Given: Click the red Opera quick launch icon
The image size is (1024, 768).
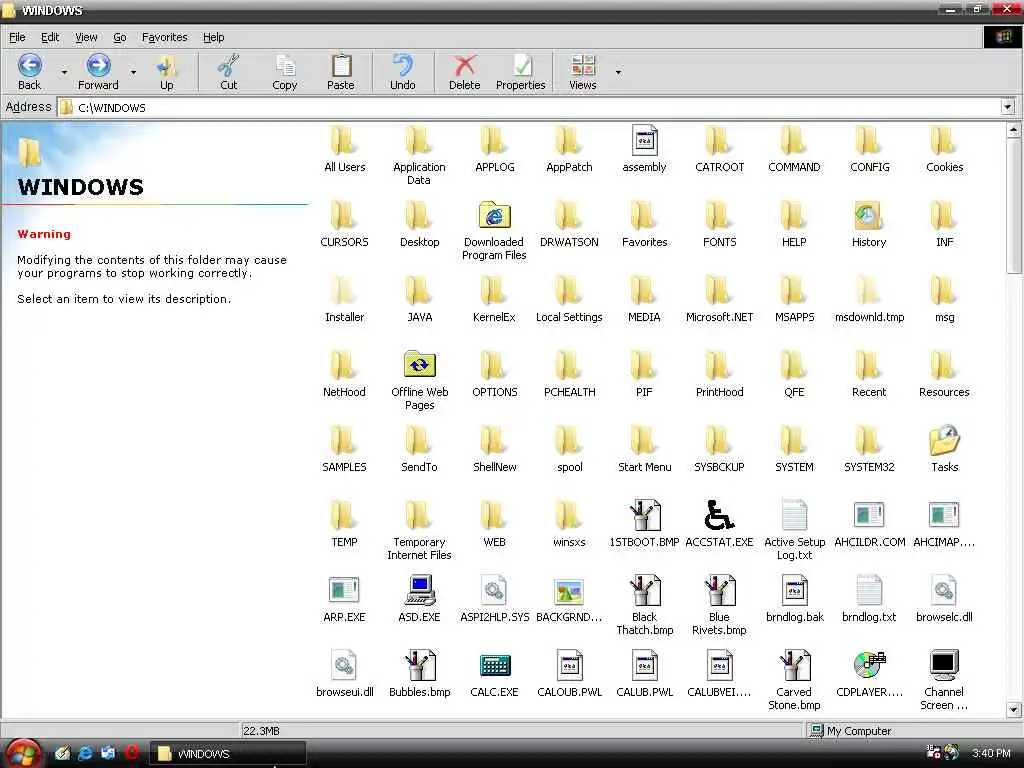Looking at the screenshot, I should (131, 753).
